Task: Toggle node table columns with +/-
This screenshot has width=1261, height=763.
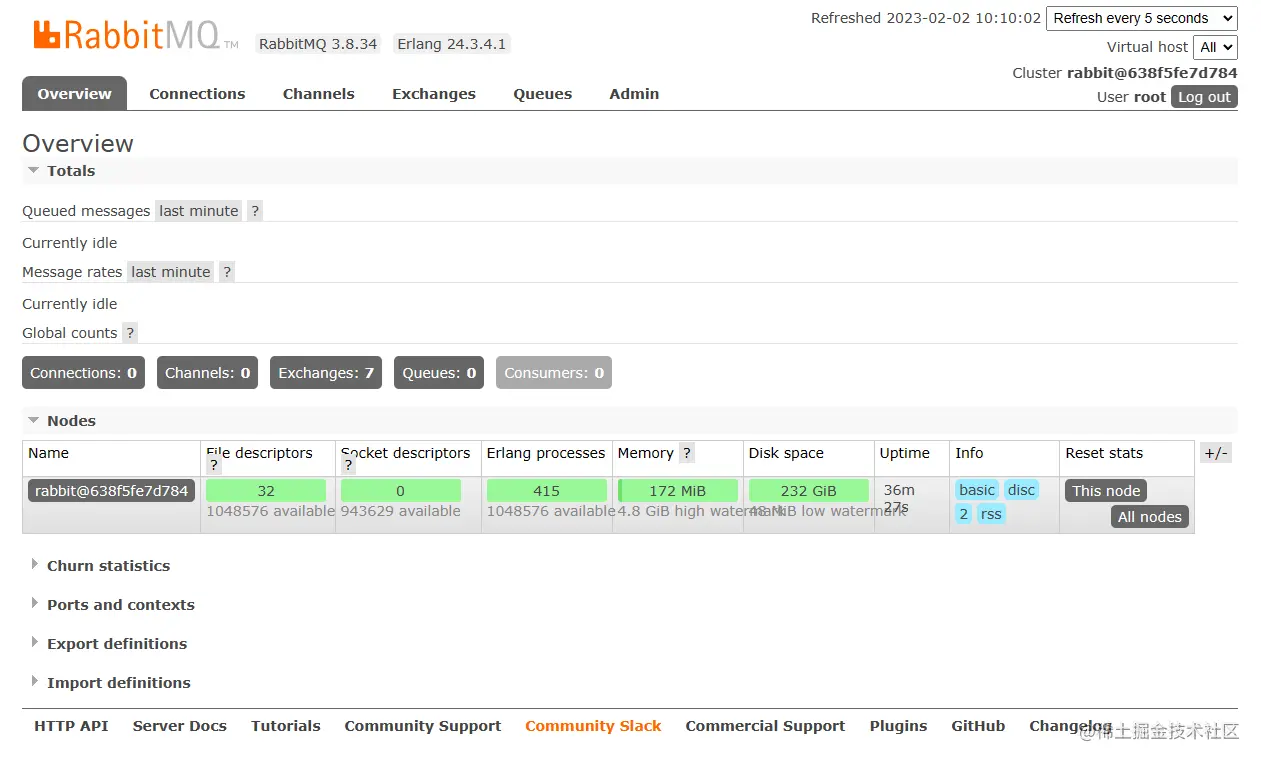Action: coord(1215,453)
